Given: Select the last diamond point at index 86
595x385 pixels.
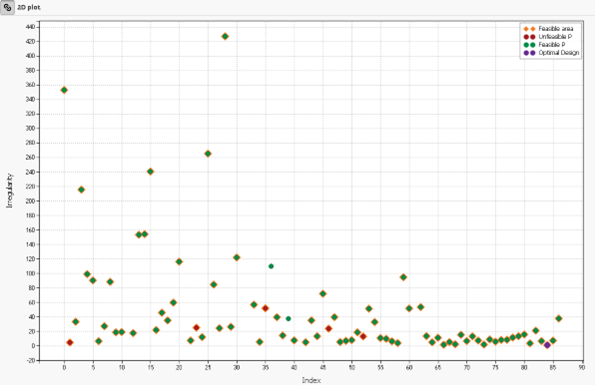Looking at the screenshot, I should click(x=559, y=319).
